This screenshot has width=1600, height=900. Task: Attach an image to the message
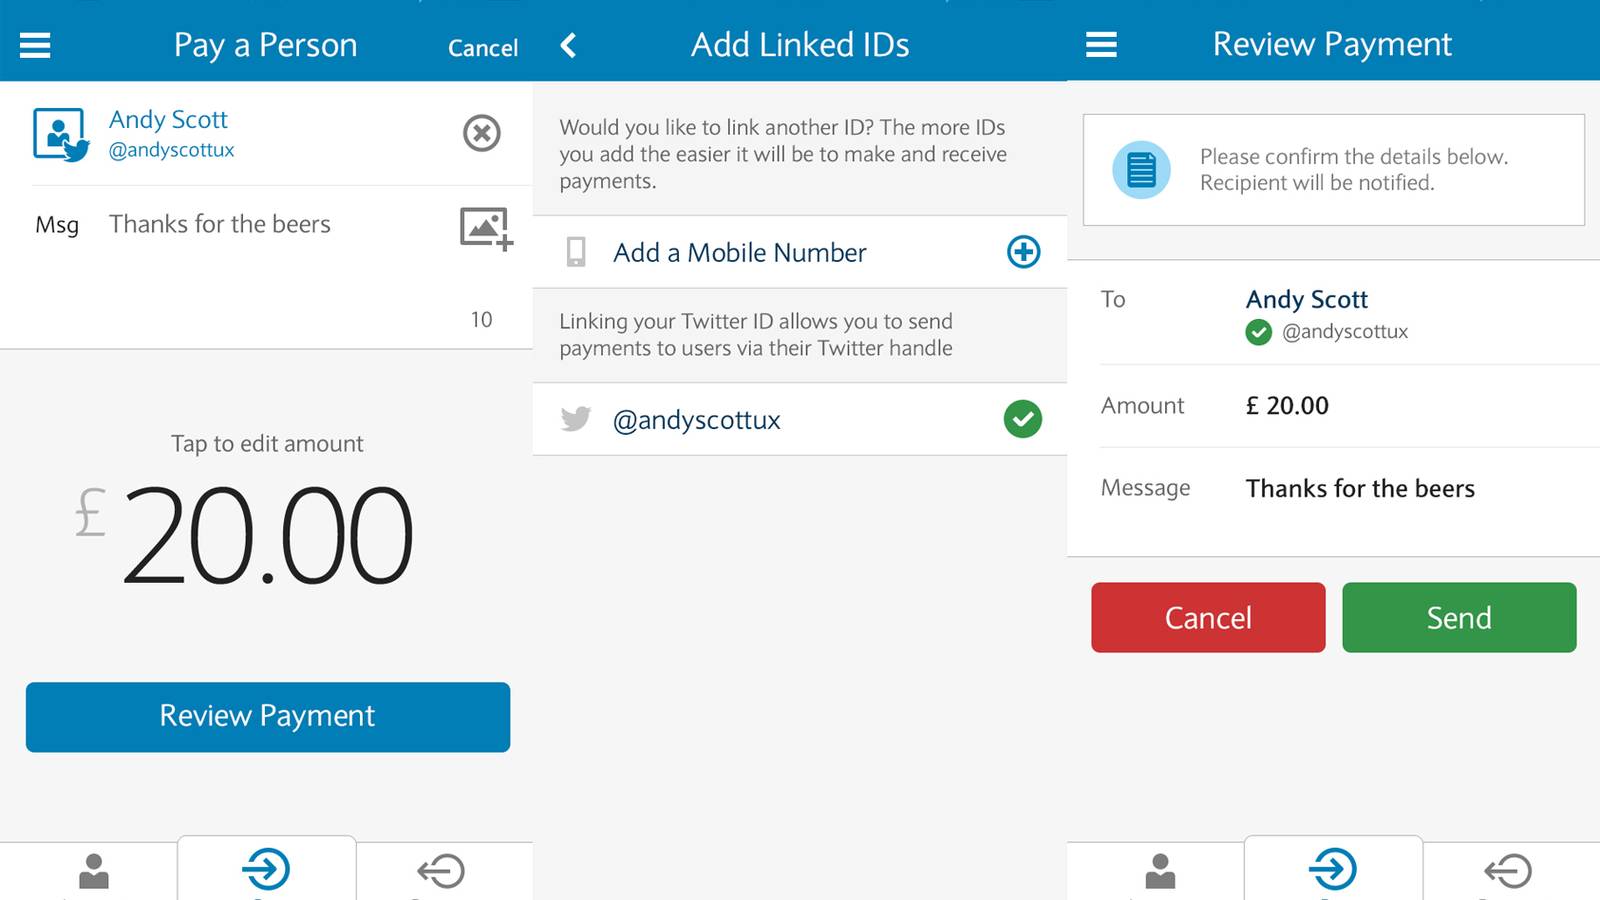[x=486, y=229]
